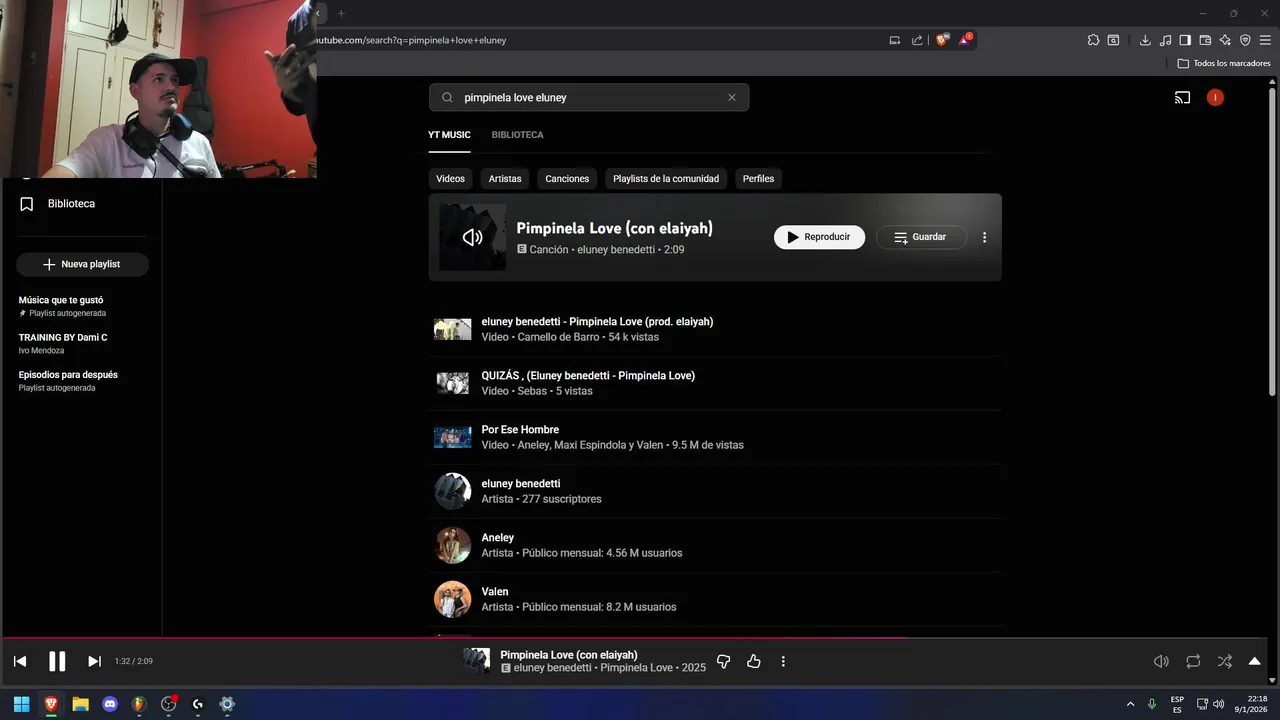Open the Windows Start menu
Screen dimensions: 1280x720
pyautogui.click(x=21, y=704)
